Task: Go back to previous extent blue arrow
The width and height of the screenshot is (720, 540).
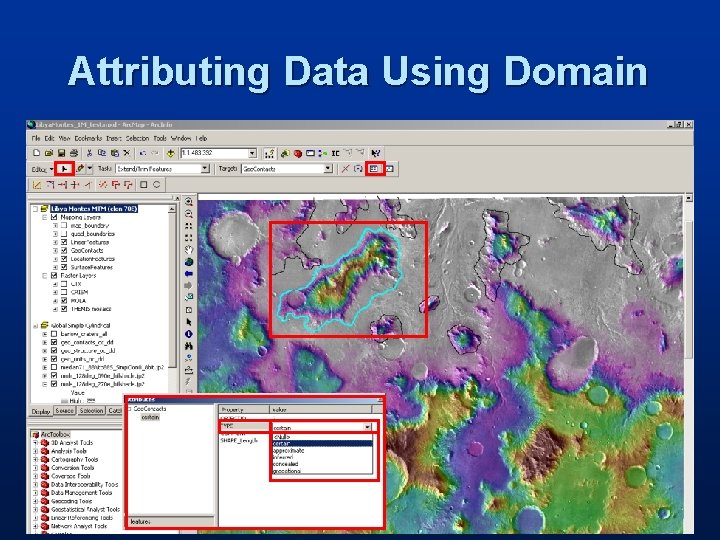Action: tap(188, 274)
